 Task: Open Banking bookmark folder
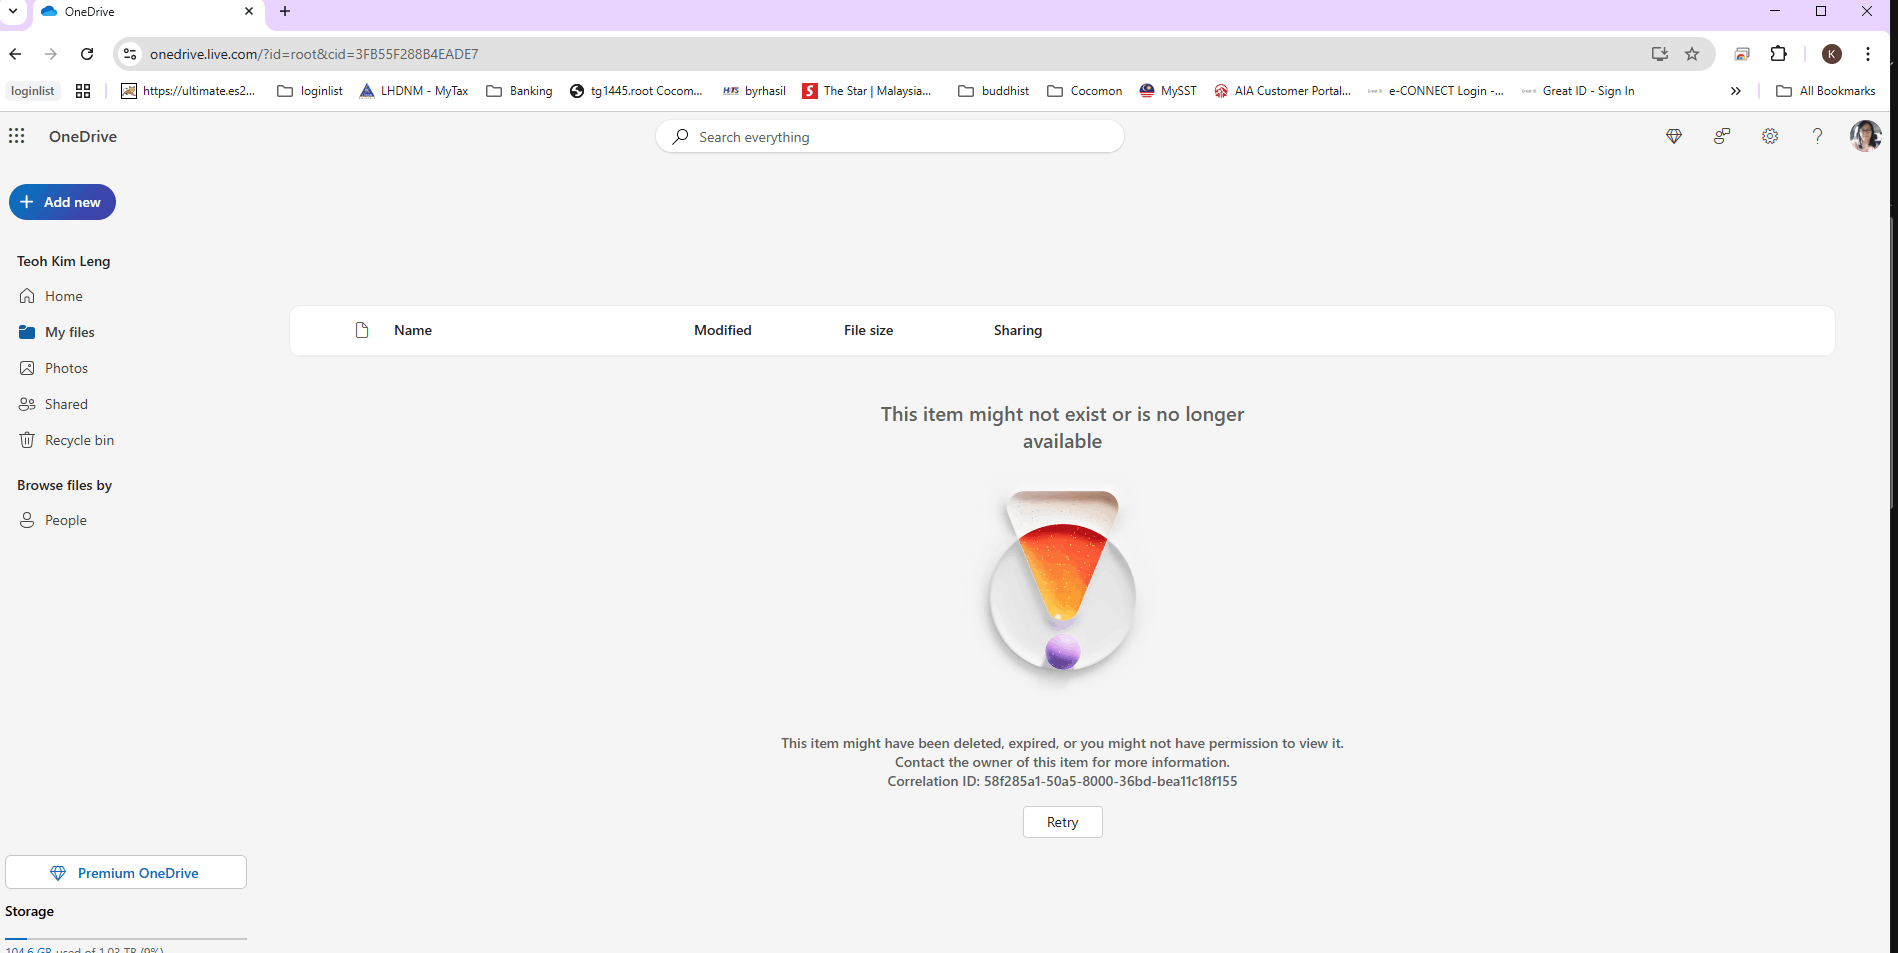519,91
